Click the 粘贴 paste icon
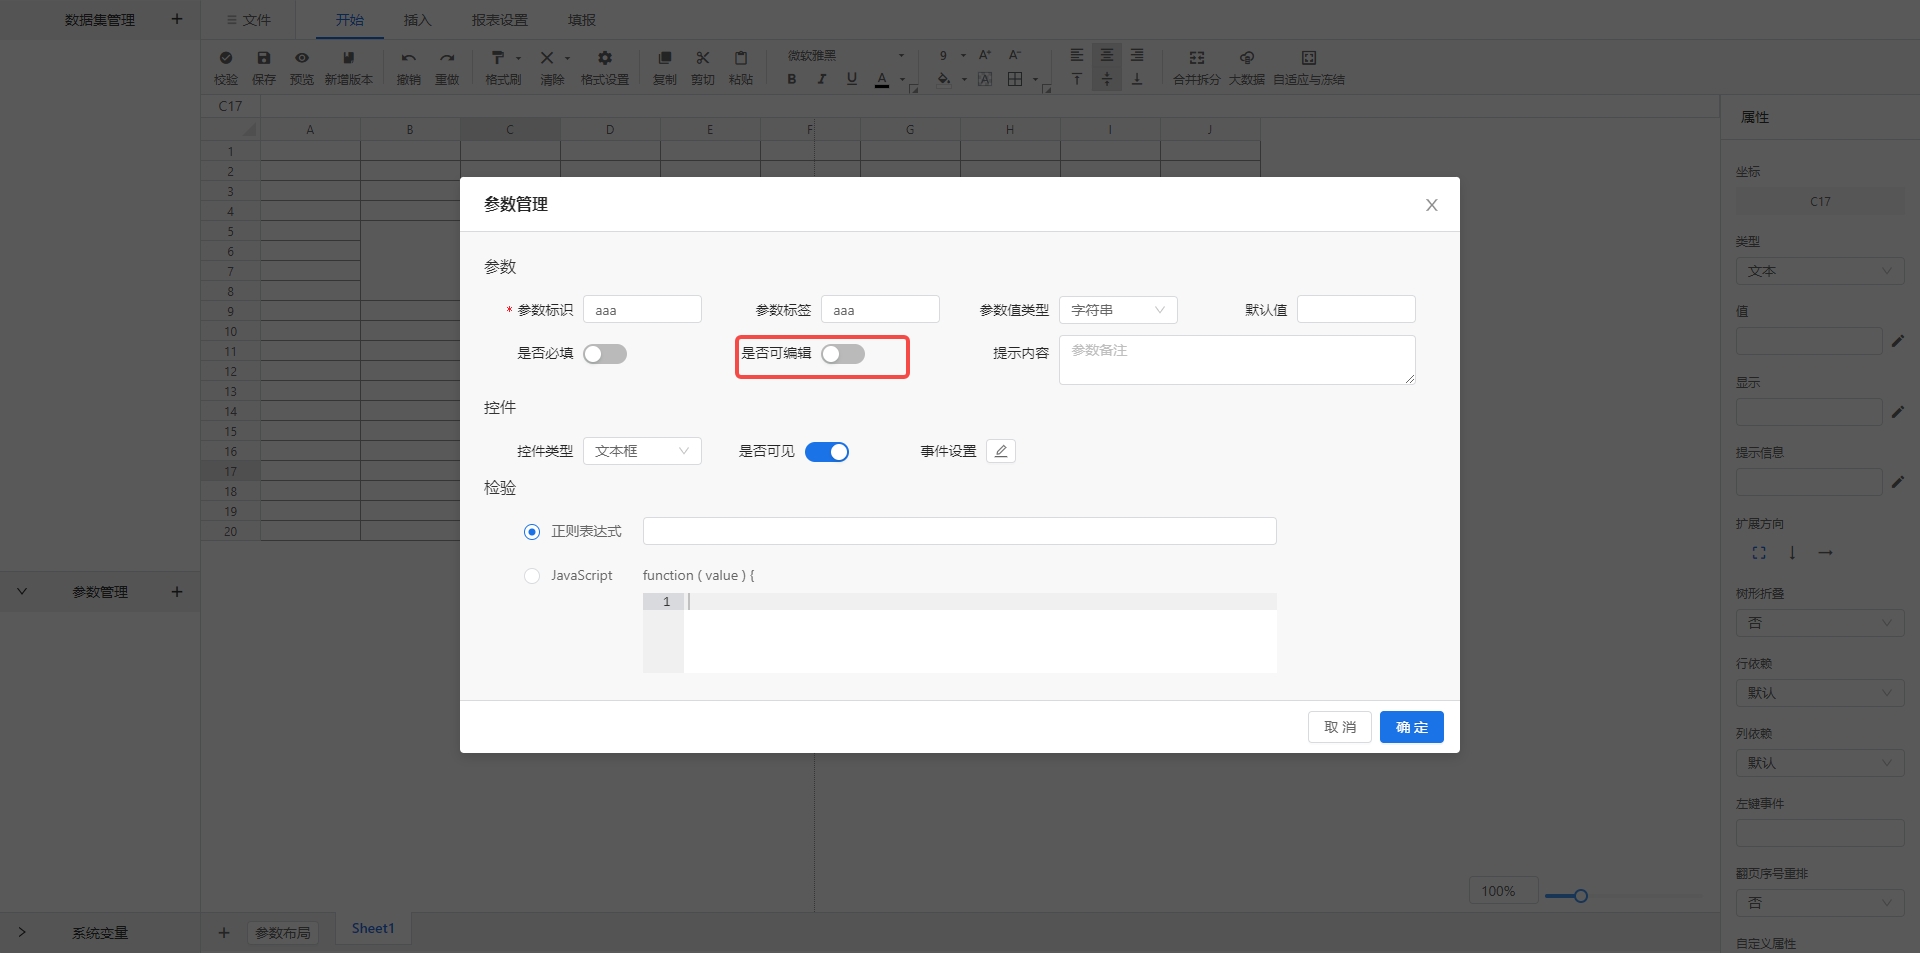The height and width of the screenshot is (953, 1920). pyautogui.click(x=741, y=58)
